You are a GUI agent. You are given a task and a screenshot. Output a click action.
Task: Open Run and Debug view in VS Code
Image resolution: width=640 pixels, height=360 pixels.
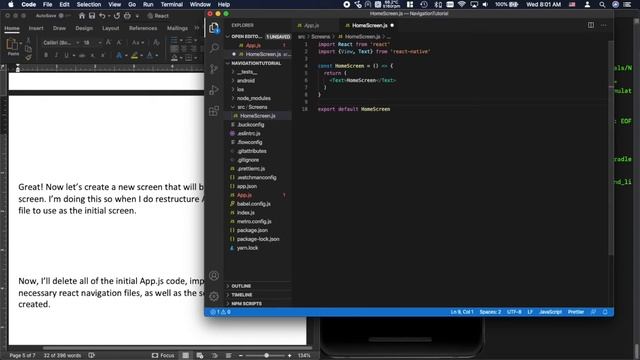pyautogui.click(x=214, y=90)
